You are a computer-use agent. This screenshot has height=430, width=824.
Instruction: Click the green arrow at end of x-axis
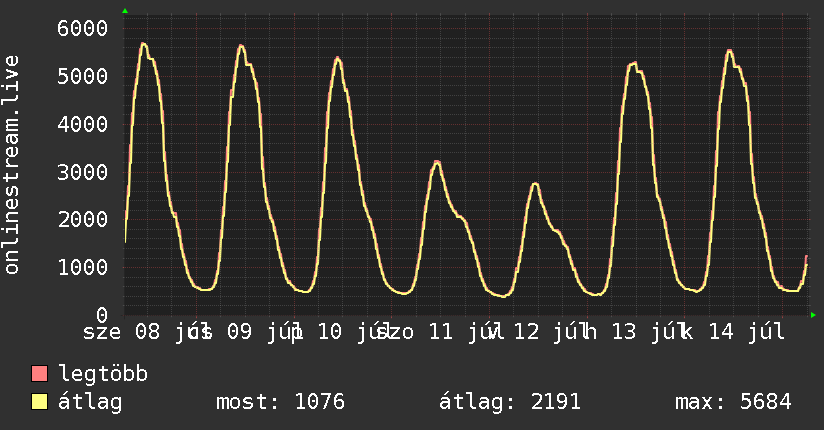pos(813,315)
